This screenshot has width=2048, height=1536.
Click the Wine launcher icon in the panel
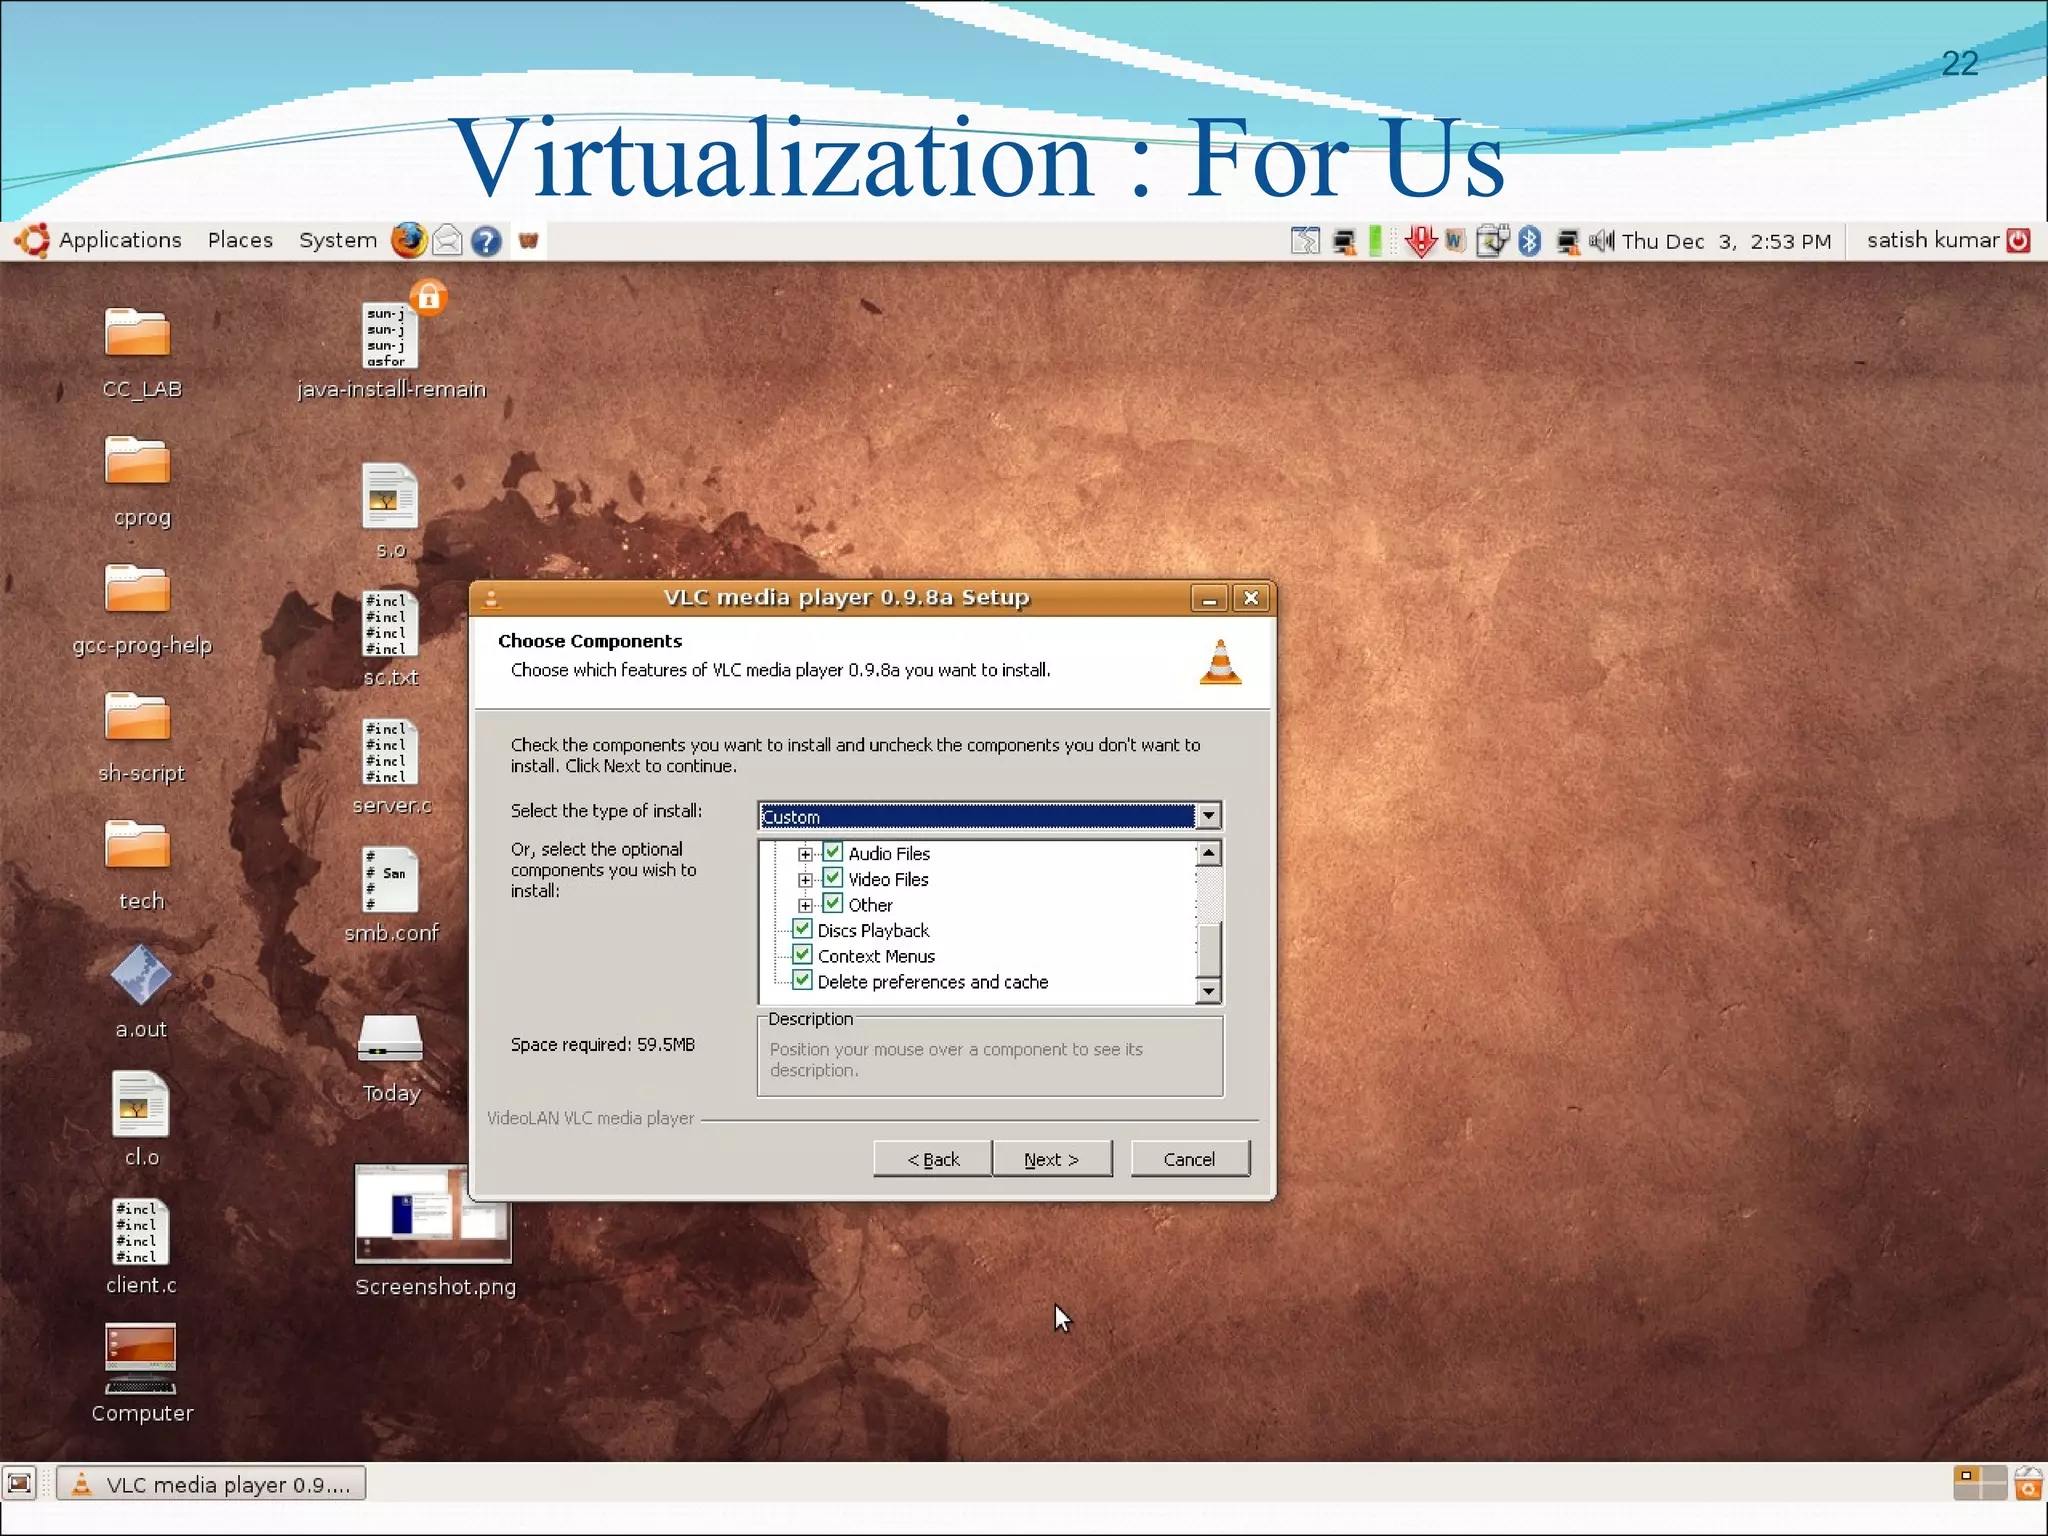528,240
